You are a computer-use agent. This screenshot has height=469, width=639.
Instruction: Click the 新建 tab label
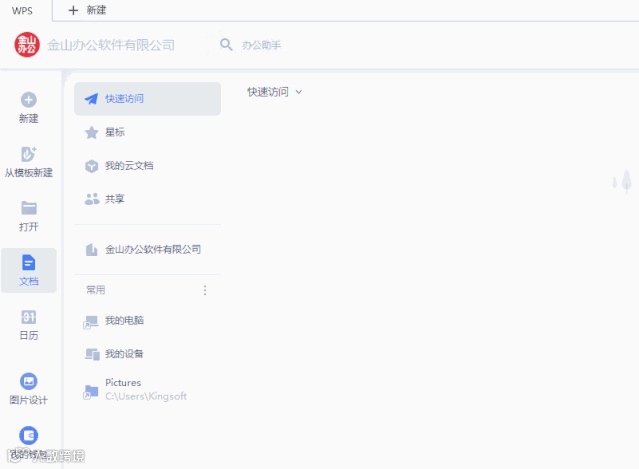pos(96,10)
